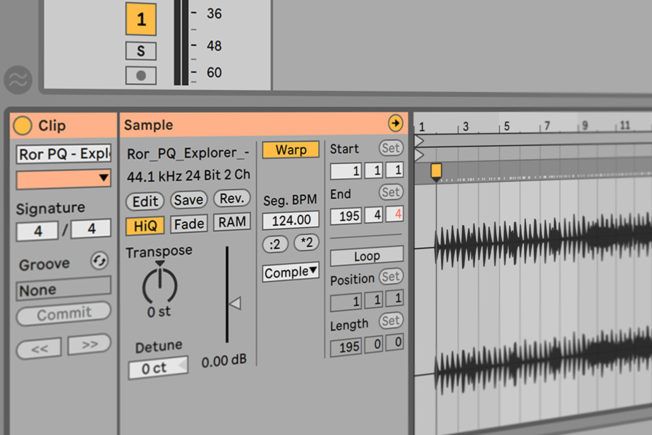Click the Start bar field 1
652x435 pixels.
(346, 171)
